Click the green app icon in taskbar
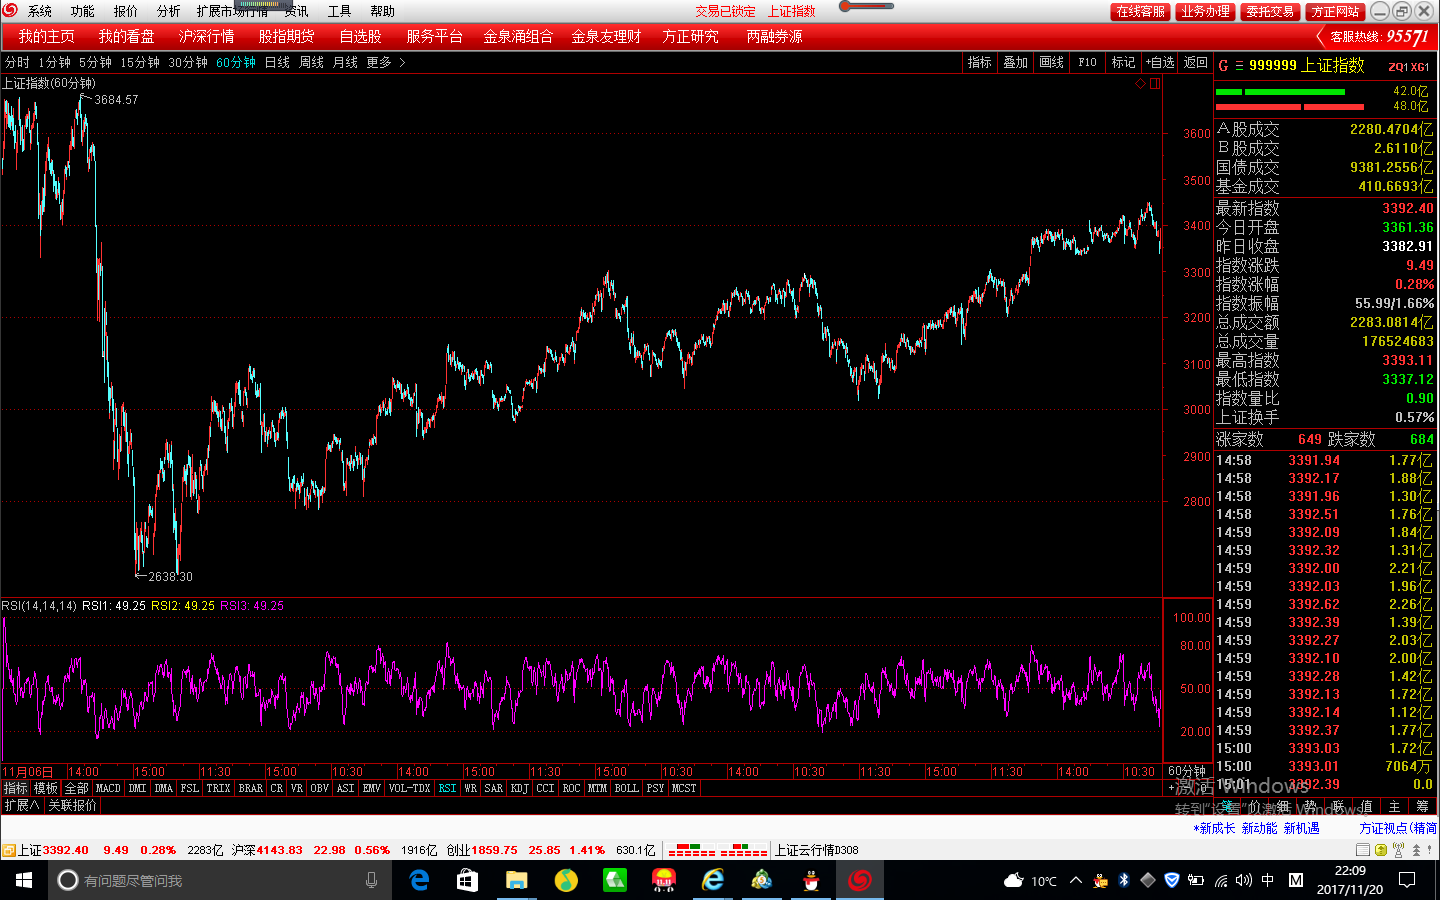The width and height of the screenshot is (1440, 900). coord(615,880)
